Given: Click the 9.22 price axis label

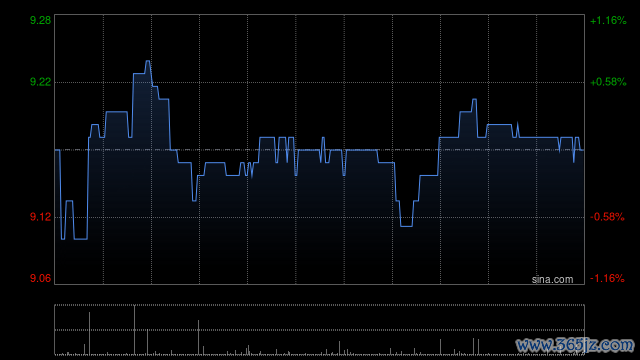Looking at the screenshot, I should coord(40,82).
